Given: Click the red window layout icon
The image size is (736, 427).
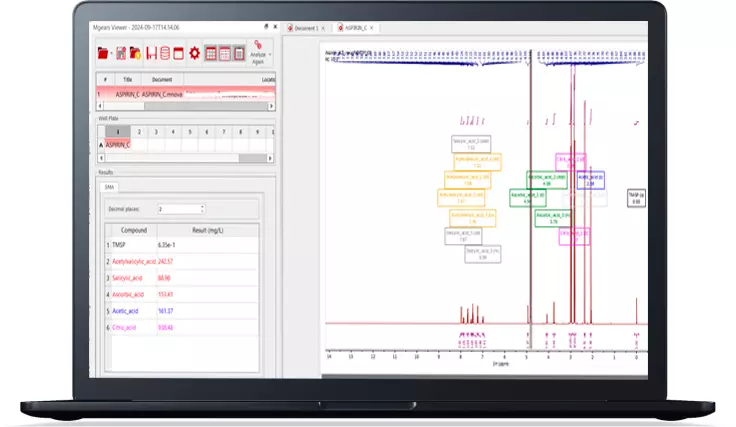Looking at the screenshot, I should (179, 53).
